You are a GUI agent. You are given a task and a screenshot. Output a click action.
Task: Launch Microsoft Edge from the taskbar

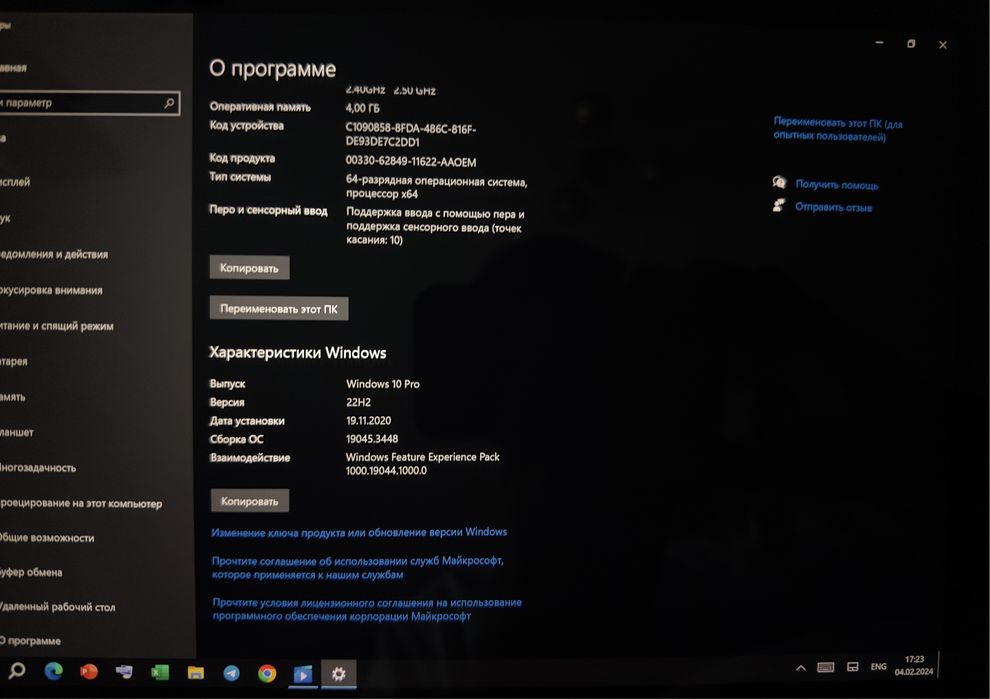(54, 671)
